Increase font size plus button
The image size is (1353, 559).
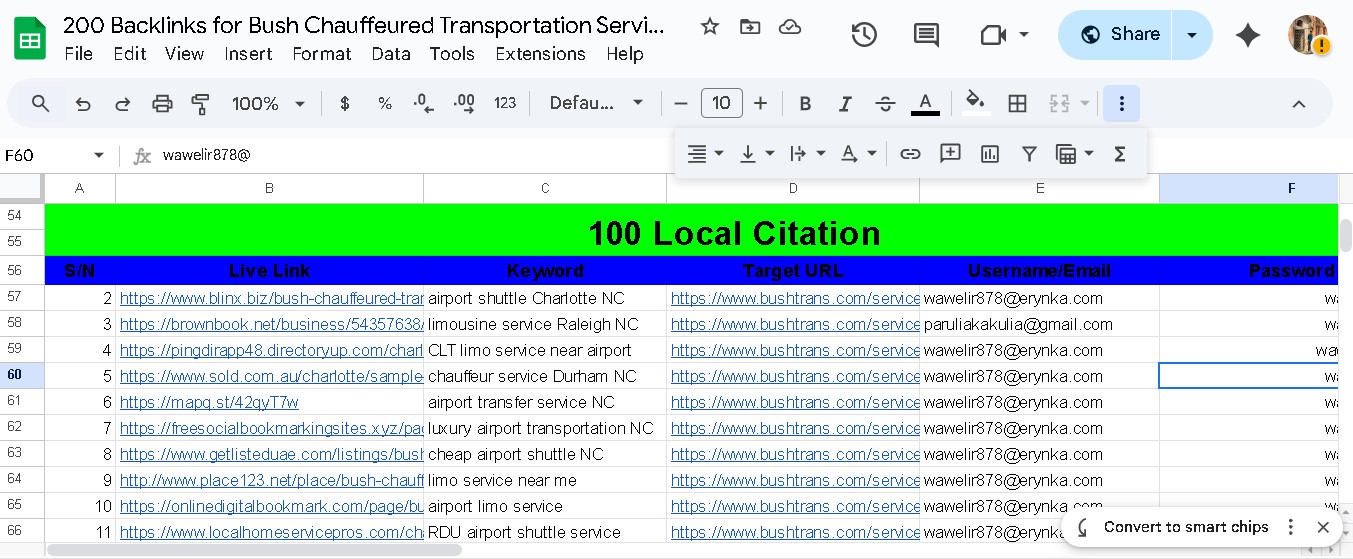tap(760, 103)
